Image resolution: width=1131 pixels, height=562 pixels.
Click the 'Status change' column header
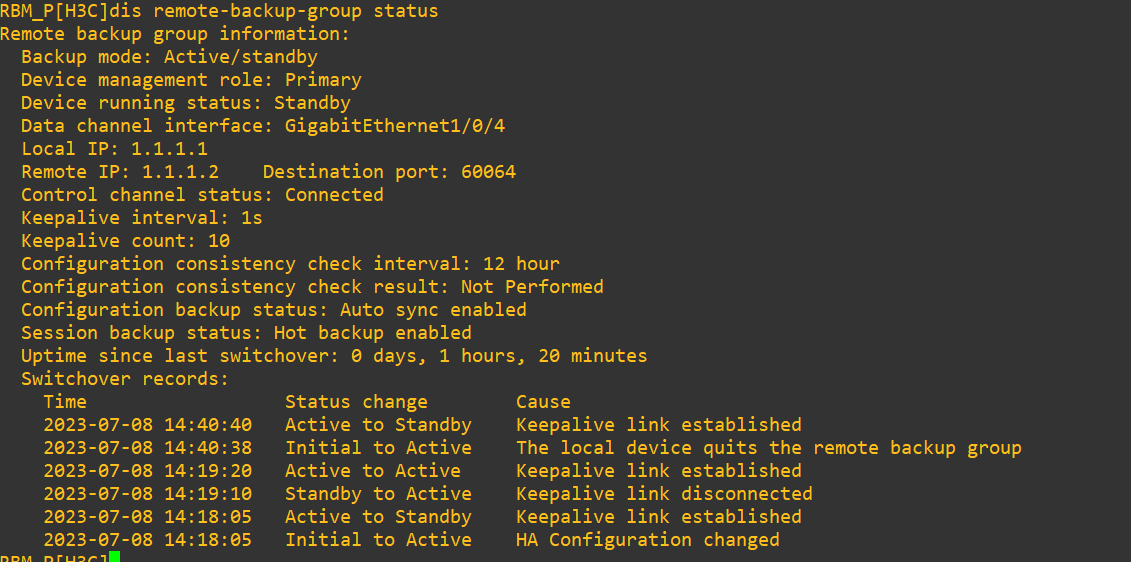pos(356,402)
